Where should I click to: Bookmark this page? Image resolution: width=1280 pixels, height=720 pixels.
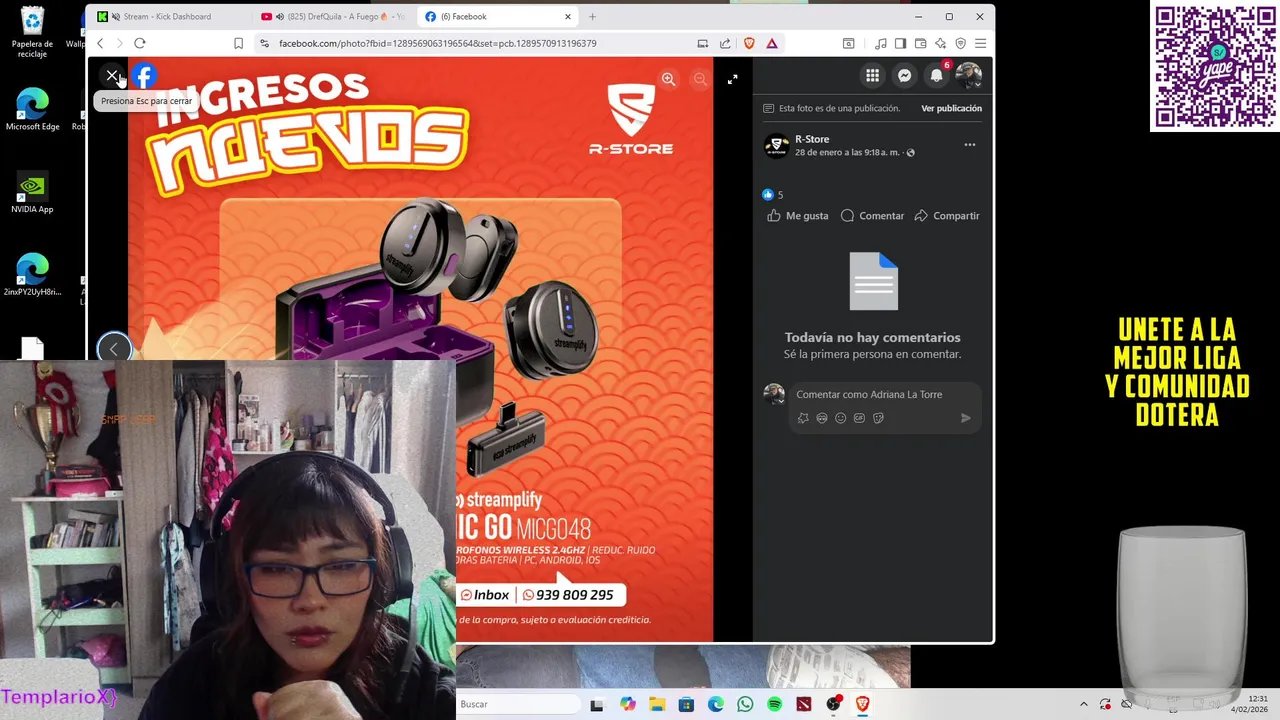pyautogui.click(x=238, y=43)
